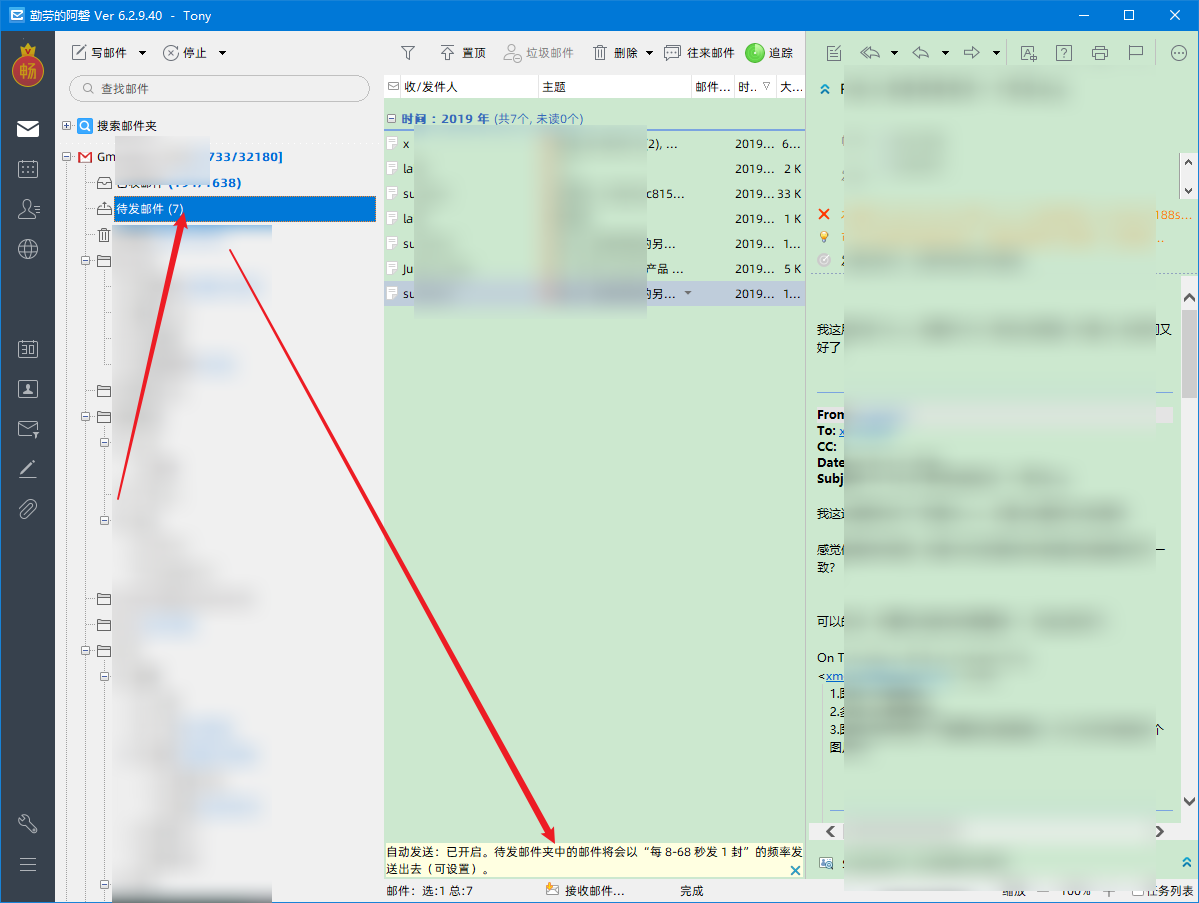Open the attachments paperclip sidebar icon
Image resolution: width=1199 pixels, height=903 pixels.
point(28,508)
